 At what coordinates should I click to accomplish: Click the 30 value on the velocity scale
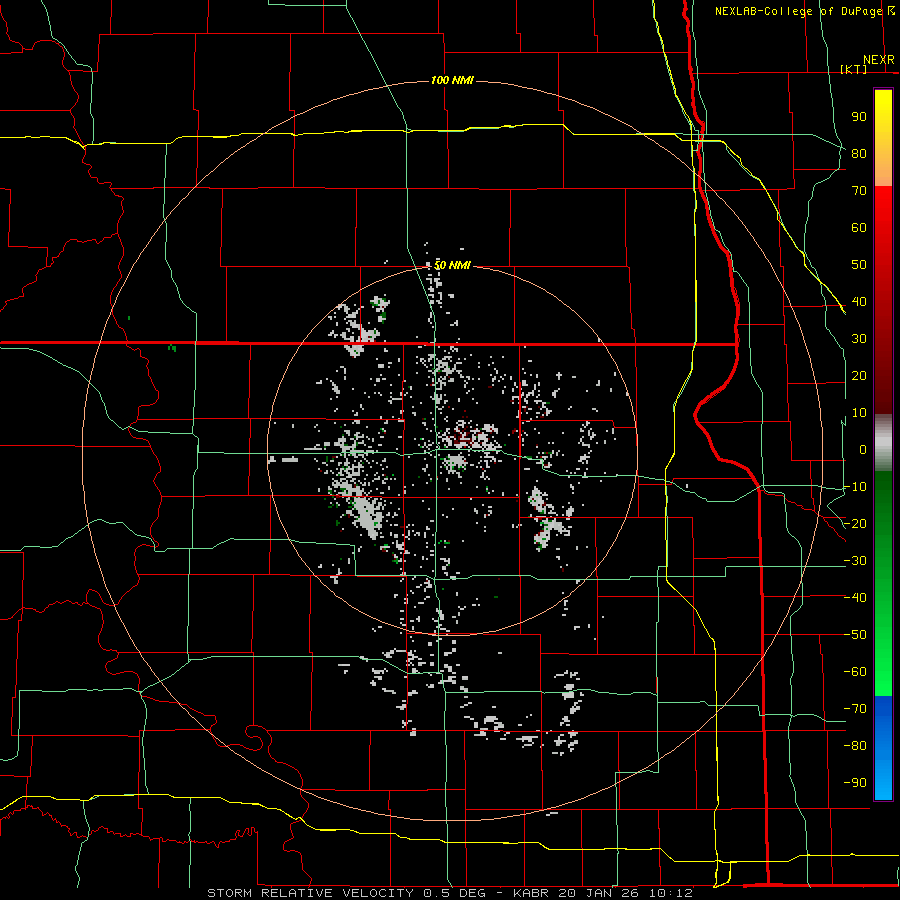pos(859,339)
